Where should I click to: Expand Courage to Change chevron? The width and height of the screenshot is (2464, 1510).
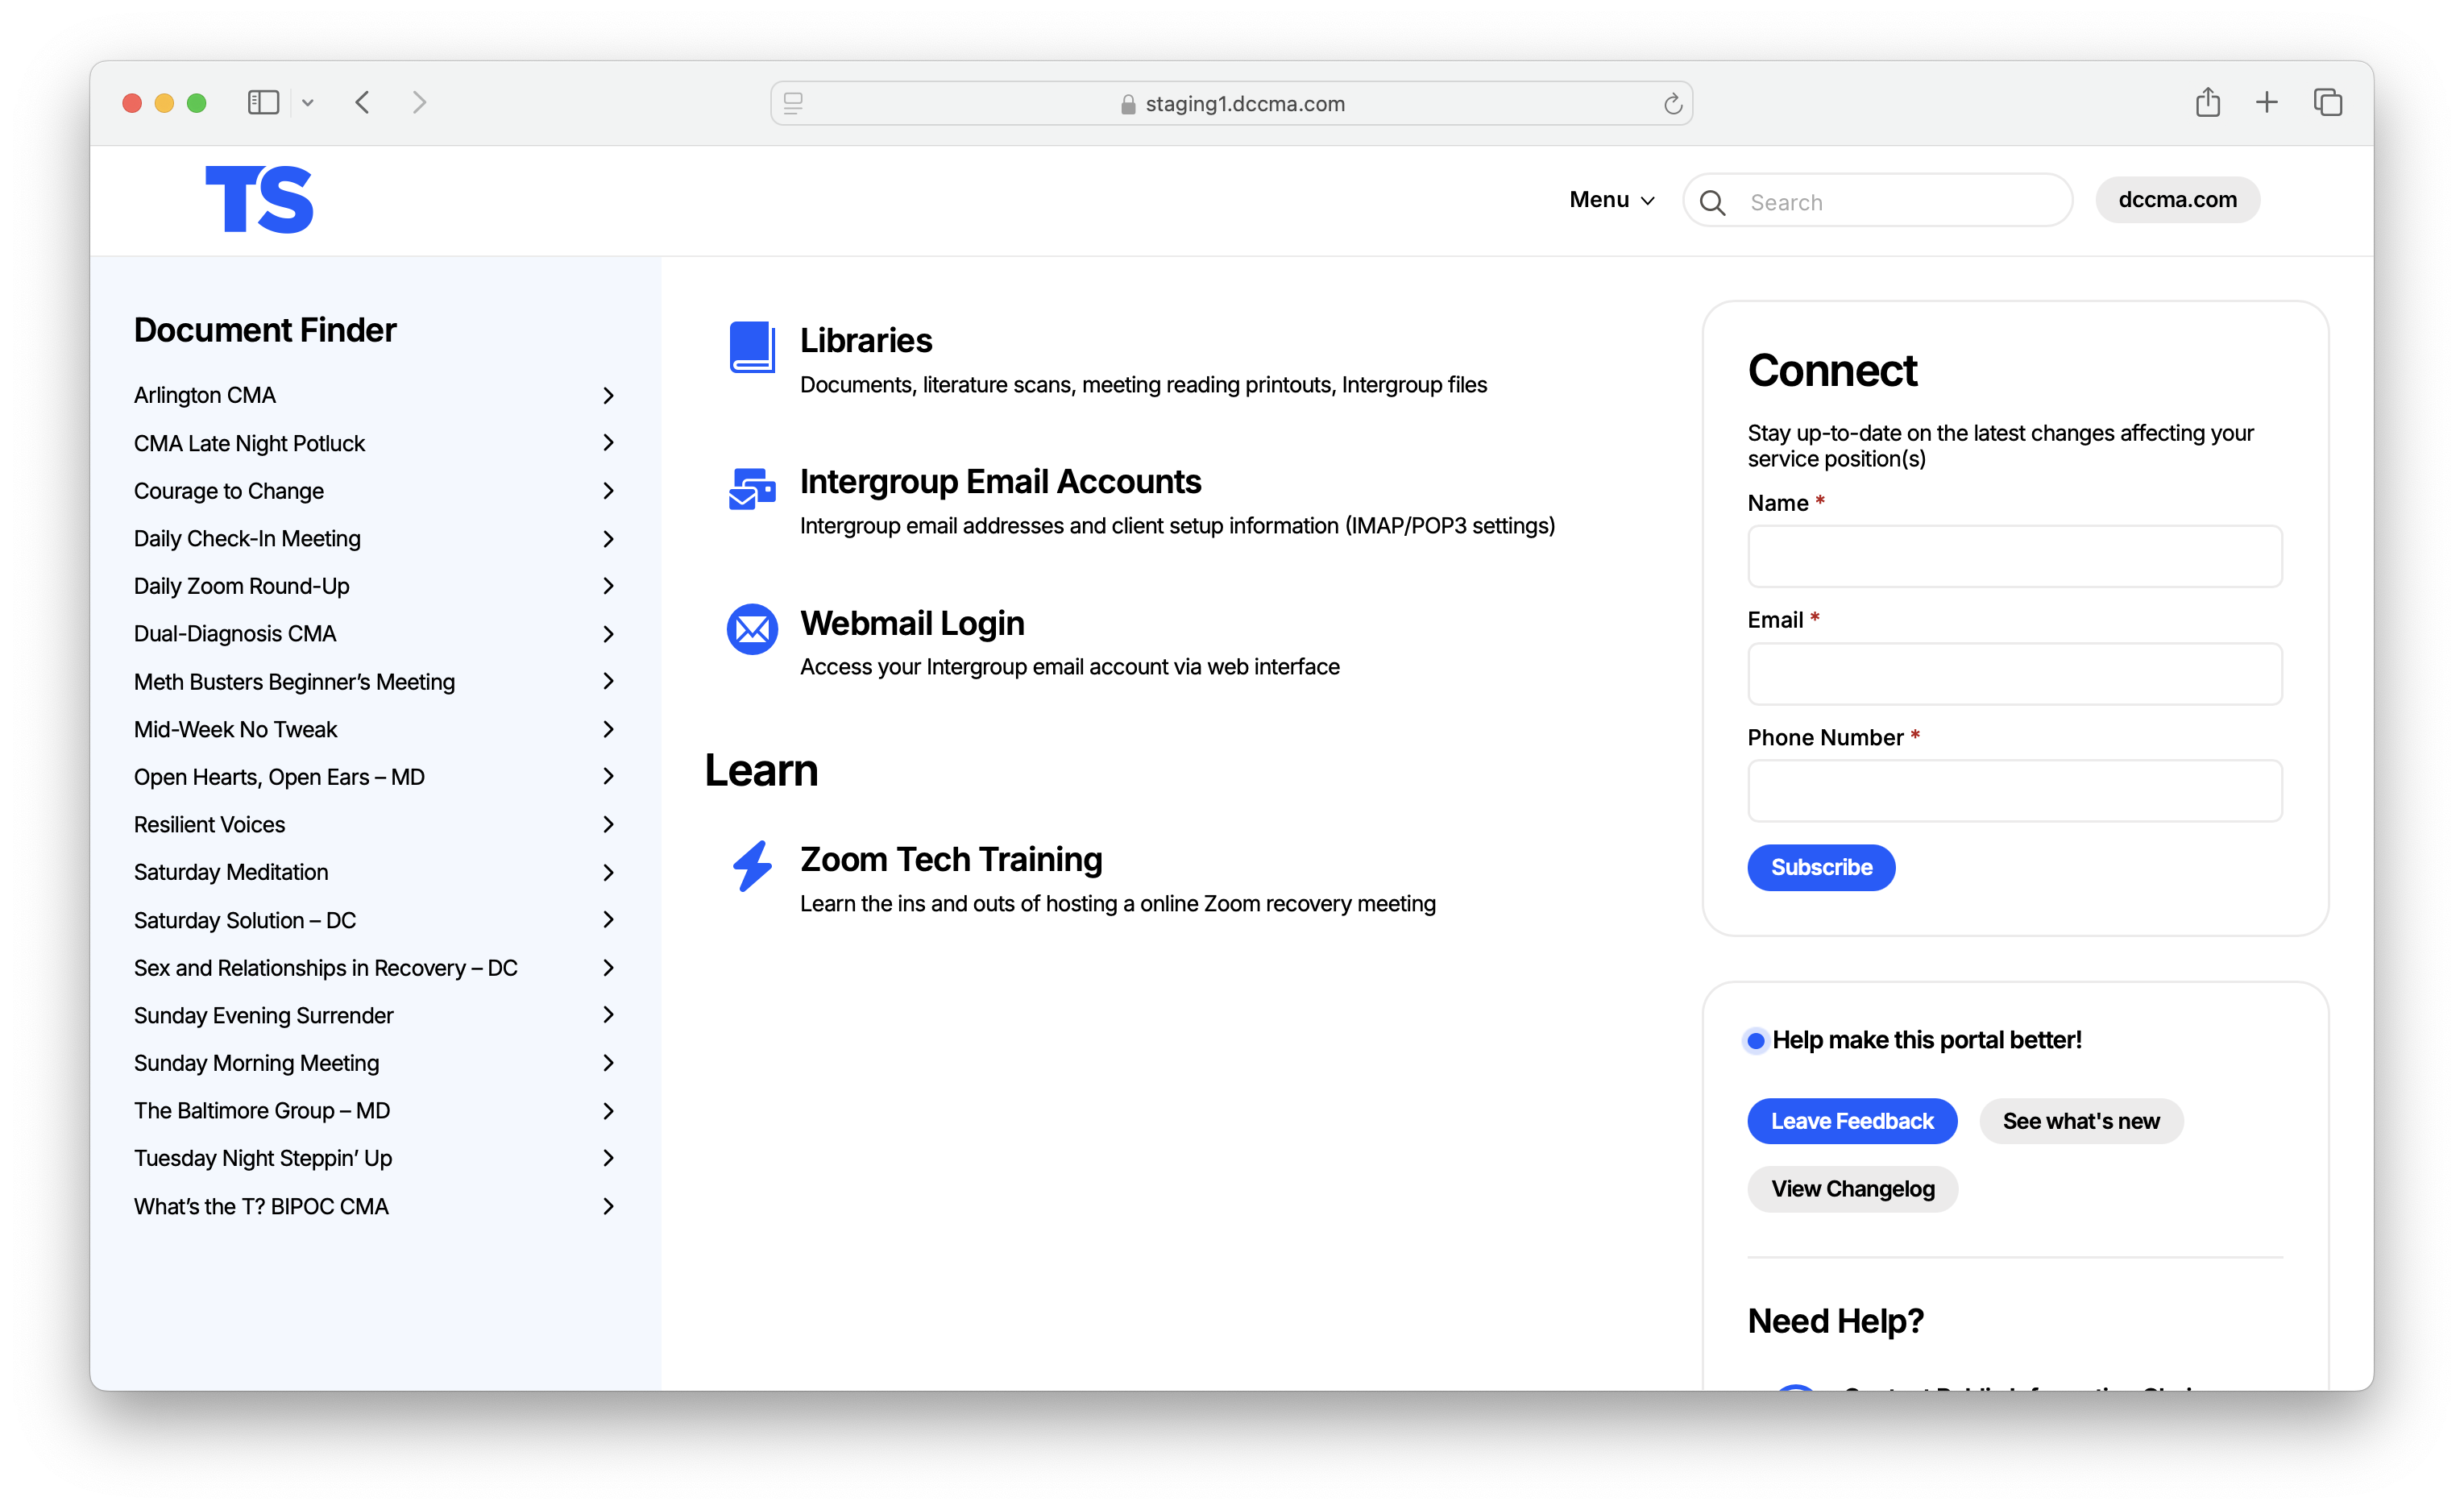[608, 491]
